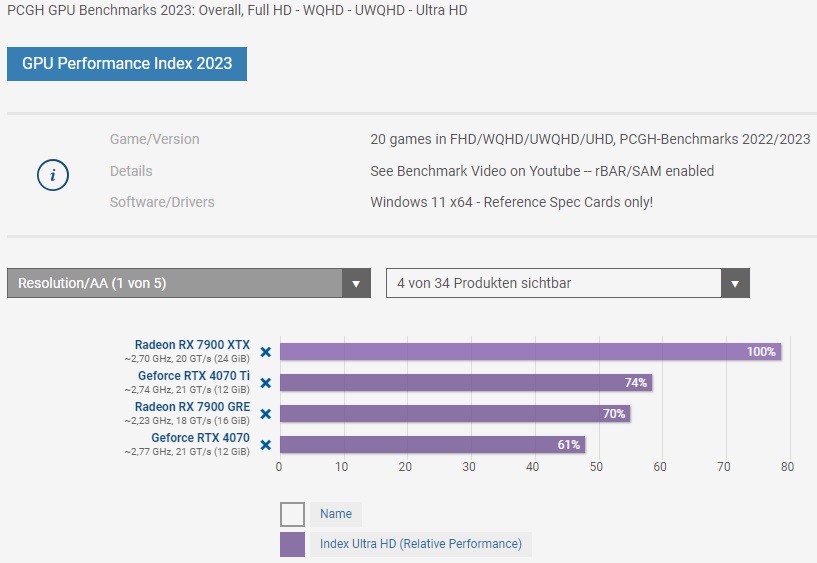Screen dimensions: 817x563
Task: Click the 74% bar for RTX 4070 Ti
Action: click(466, 383)
